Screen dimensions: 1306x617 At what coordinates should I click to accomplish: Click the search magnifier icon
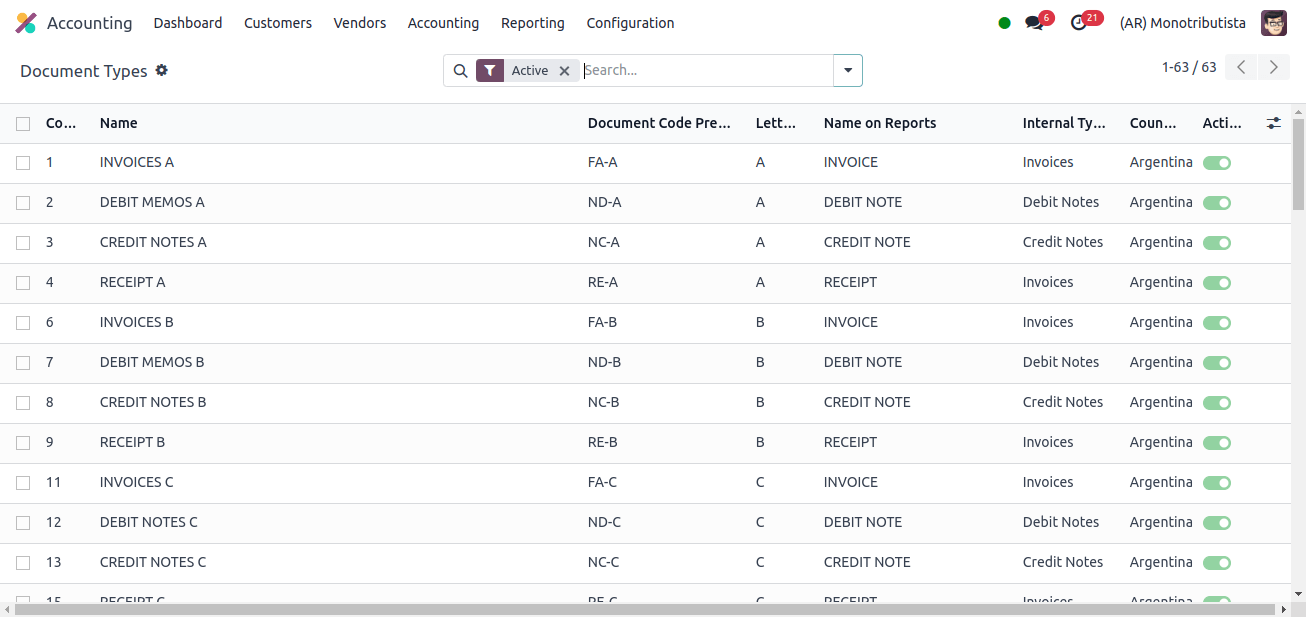click(460, 71)
